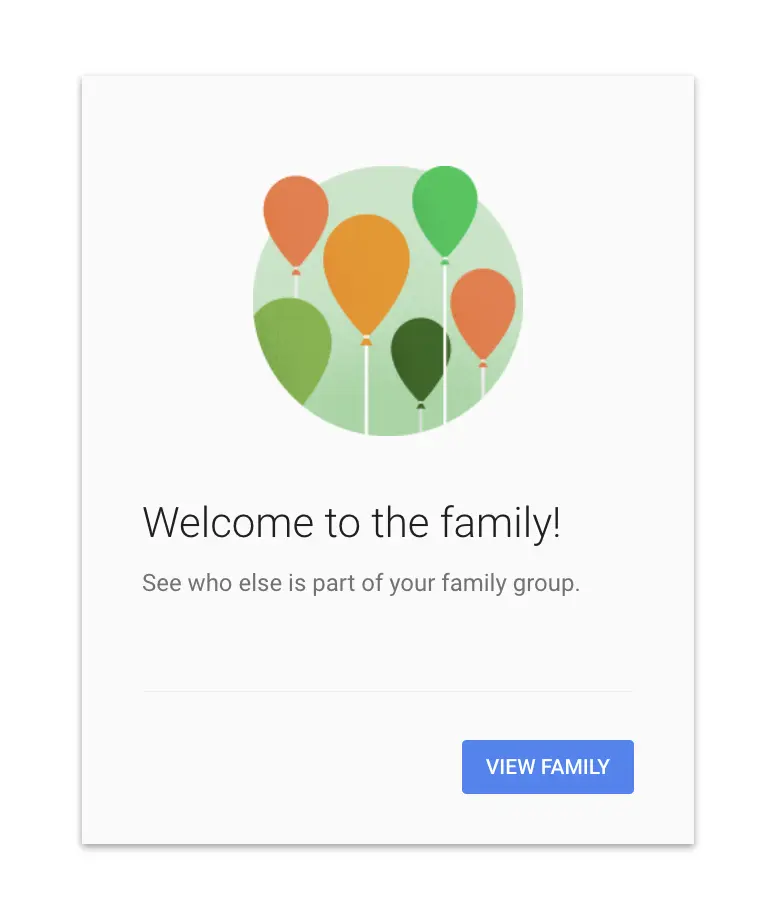This screenshot has height=898, width=764.
Task: Click the dark green small balloon
Action: click(x=420, y=359)
